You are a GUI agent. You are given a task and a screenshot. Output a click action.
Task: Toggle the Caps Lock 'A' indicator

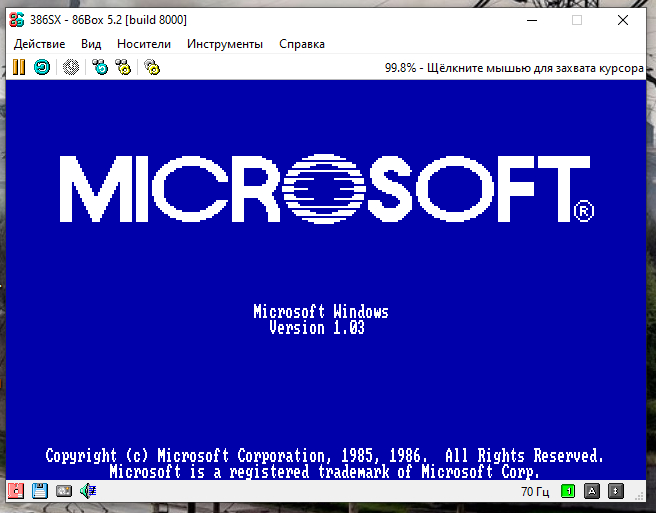click(x=592, y=491)
